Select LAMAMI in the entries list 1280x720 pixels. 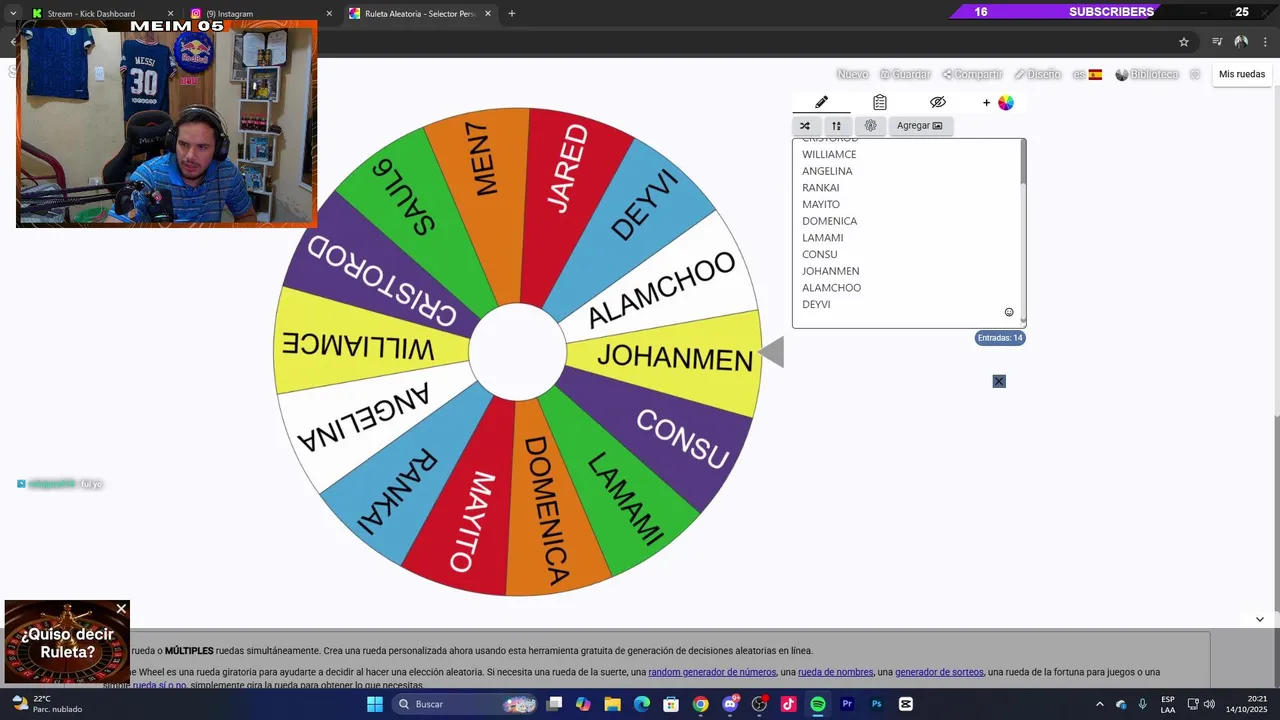click(822, 238)
